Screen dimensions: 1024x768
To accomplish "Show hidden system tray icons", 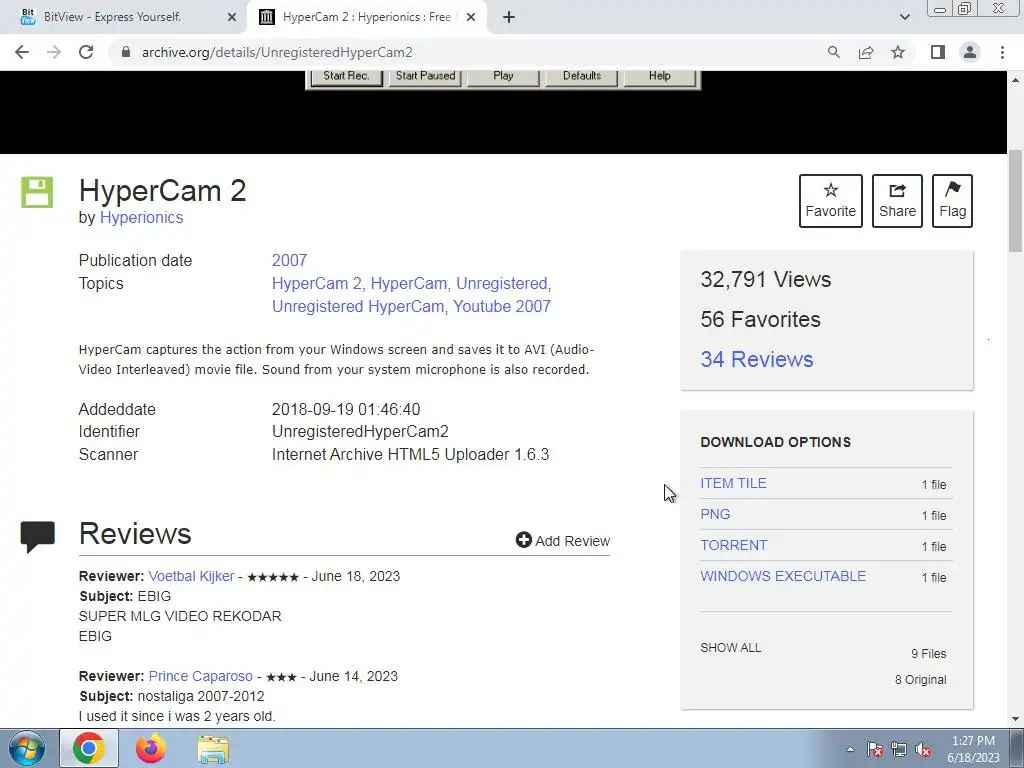I will pos(850,749).
